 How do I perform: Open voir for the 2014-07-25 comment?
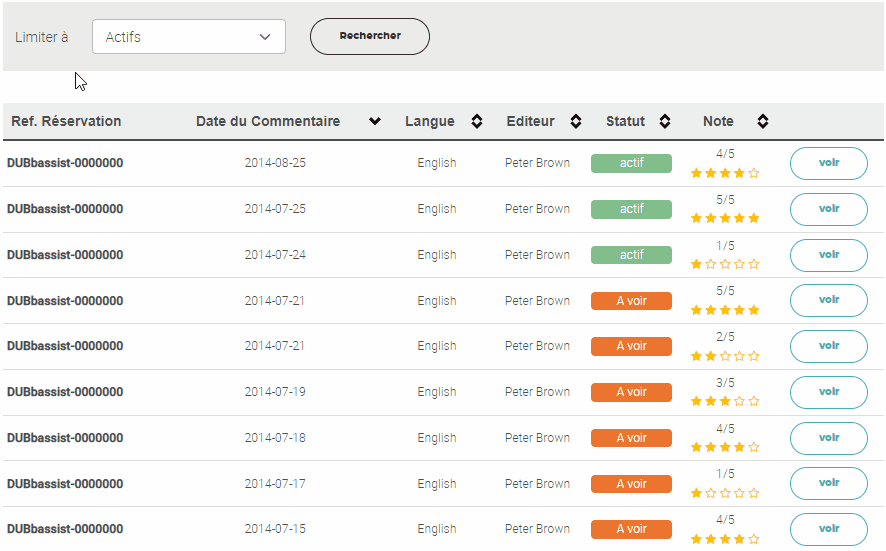(x=828, y=209)
